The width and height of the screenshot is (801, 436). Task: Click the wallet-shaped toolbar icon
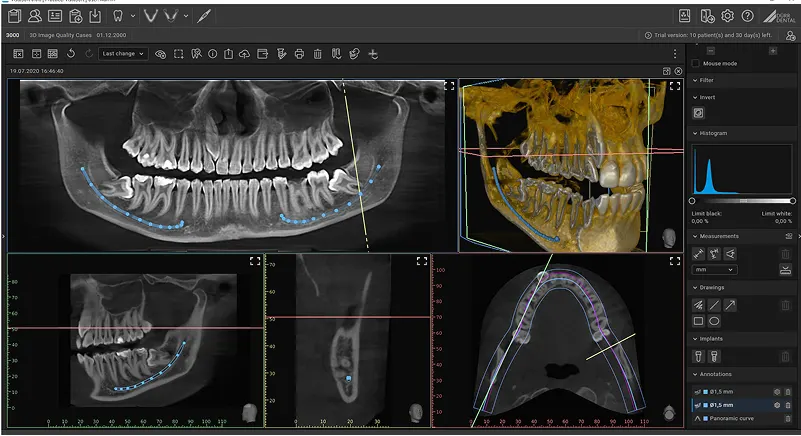point(263,54)
